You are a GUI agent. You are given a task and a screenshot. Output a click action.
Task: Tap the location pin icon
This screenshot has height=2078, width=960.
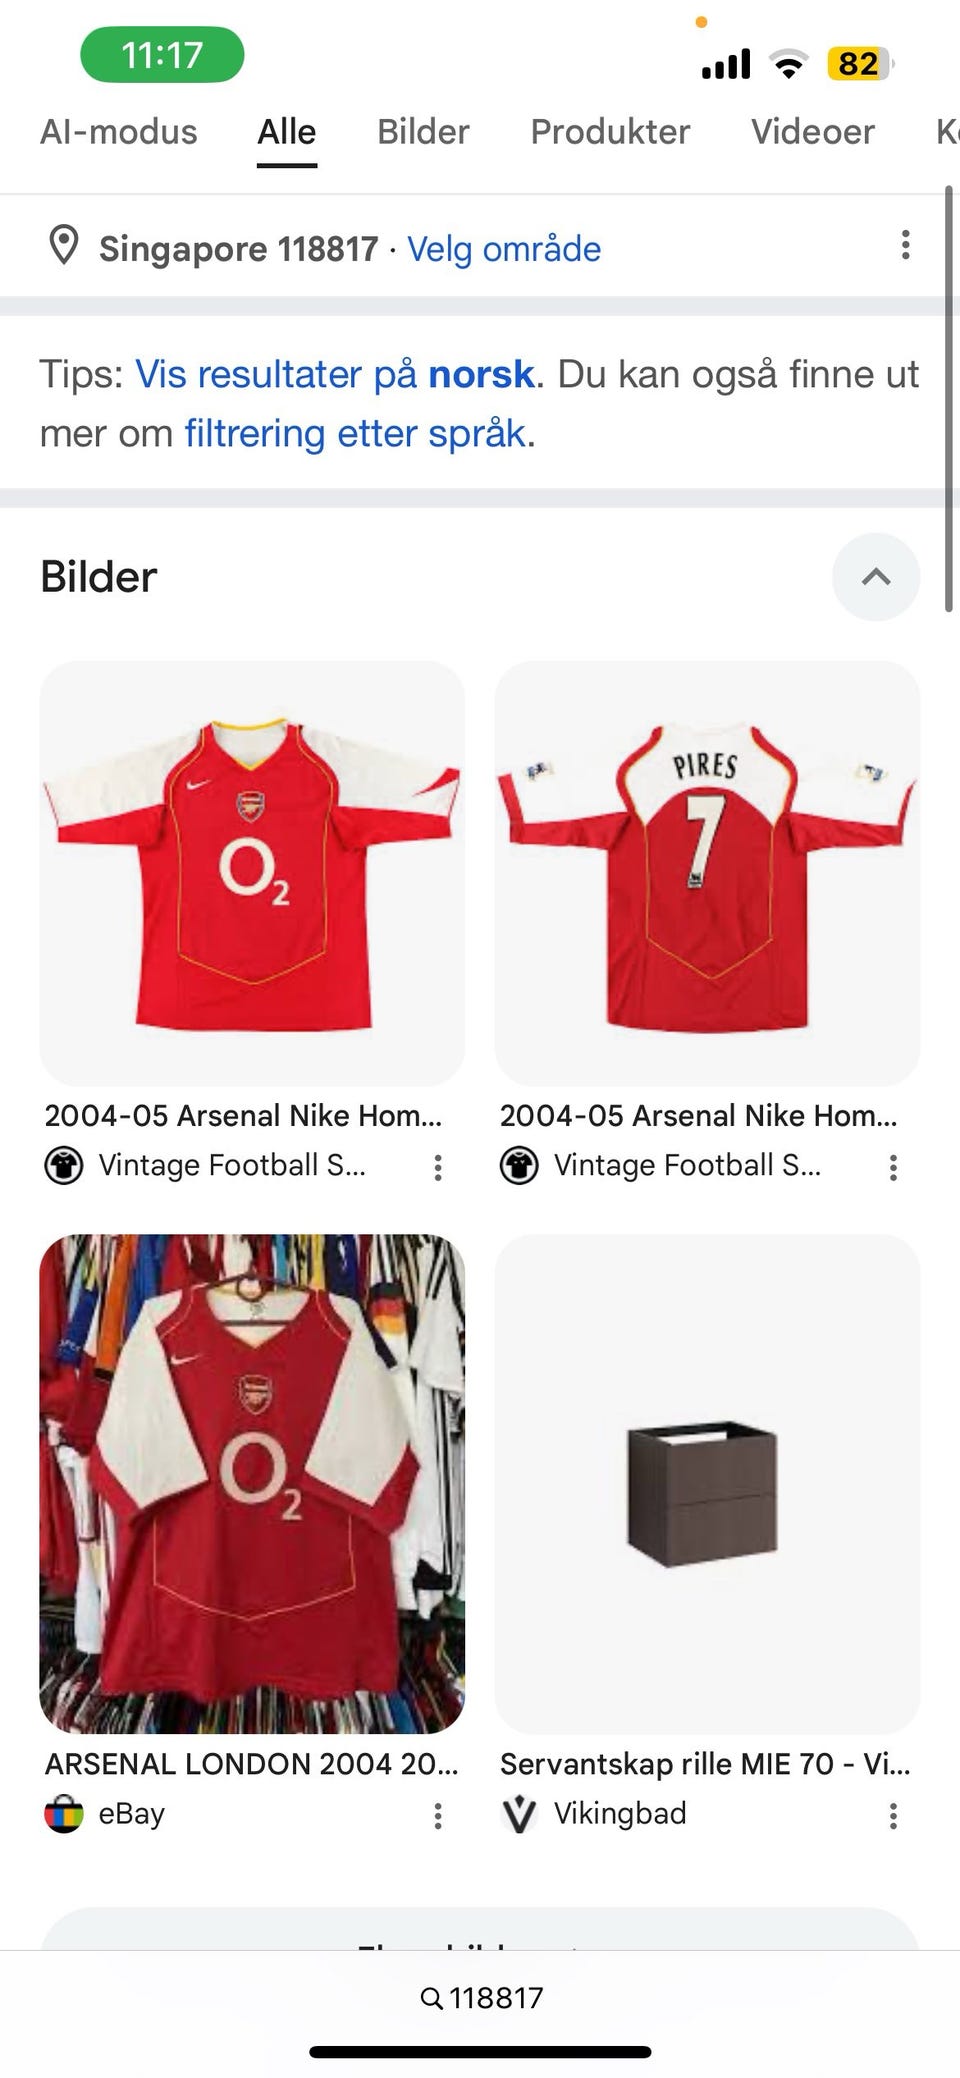pyautogui.click(x=64, y=246)
